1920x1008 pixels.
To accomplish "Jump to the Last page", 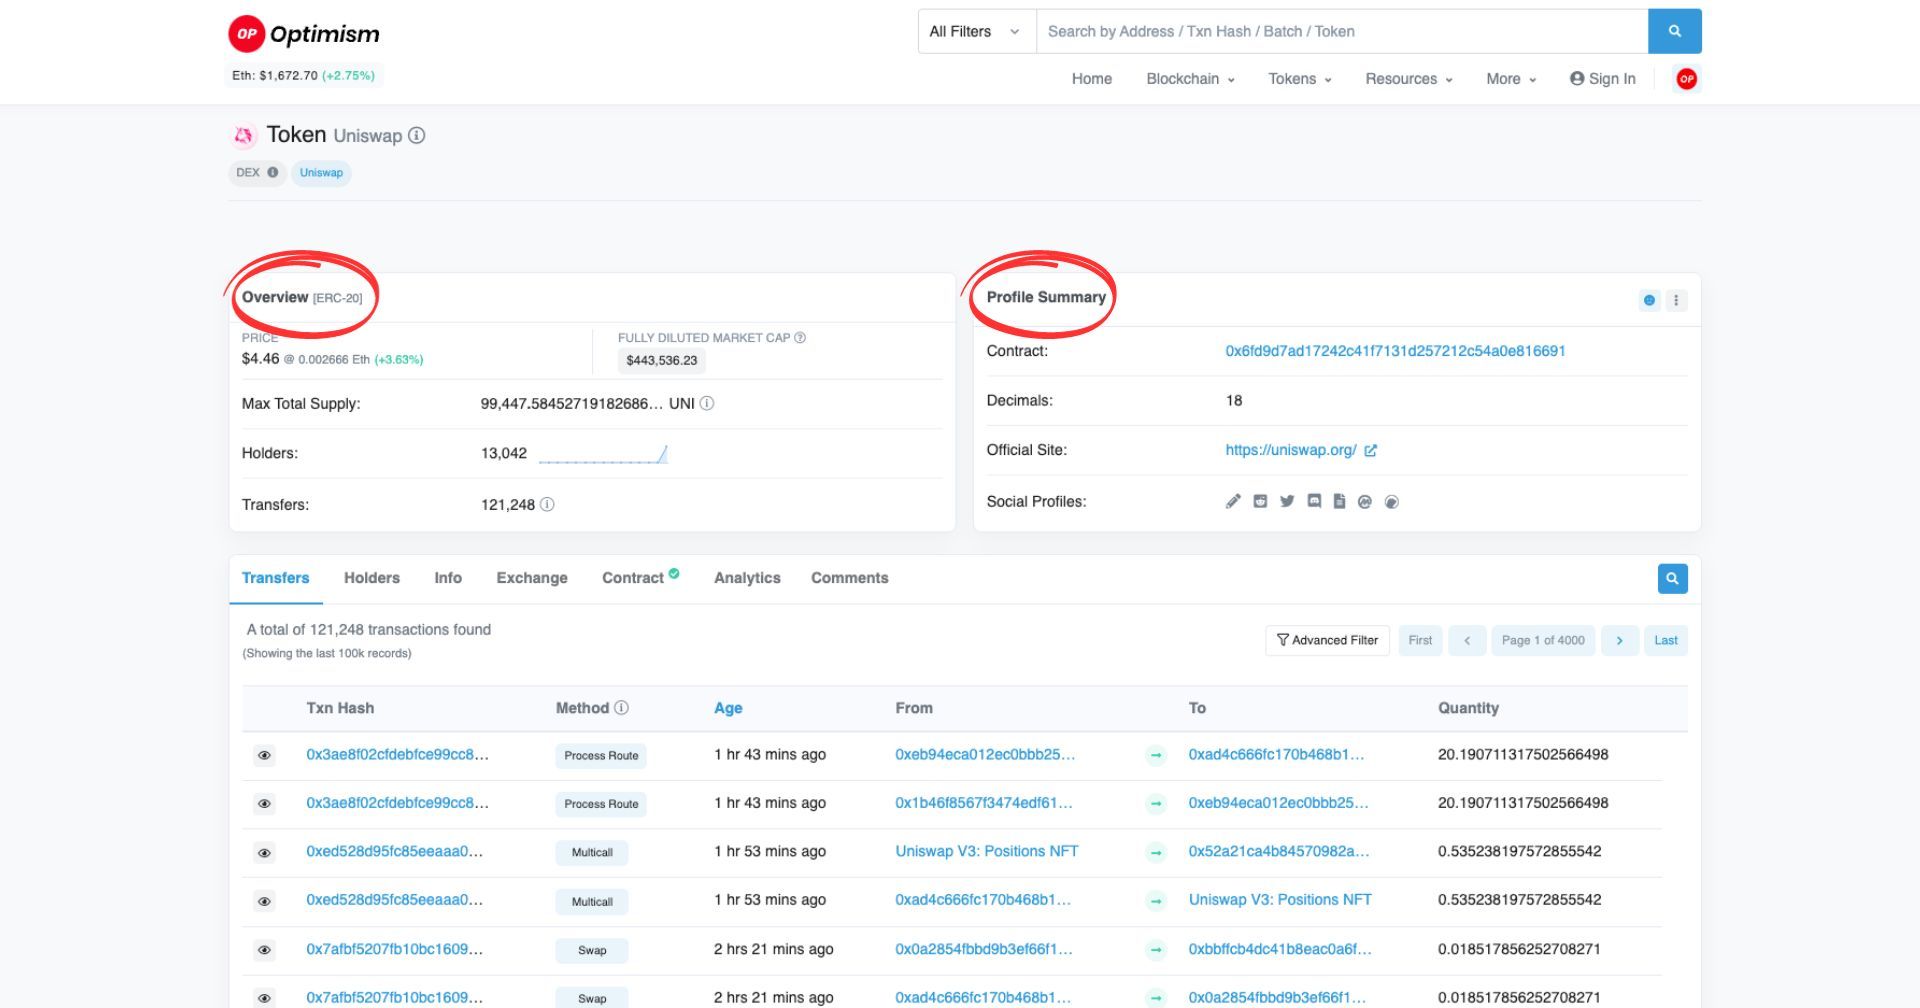I will [x=1666, y=641].
